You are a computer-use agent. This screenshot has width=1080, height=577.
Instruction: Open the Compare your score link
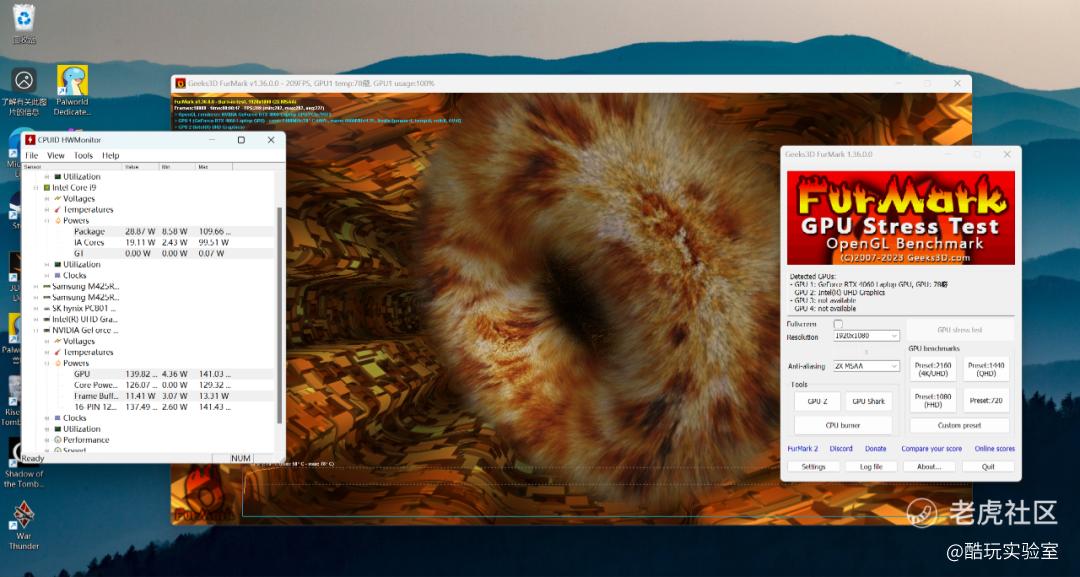(931, 449)
